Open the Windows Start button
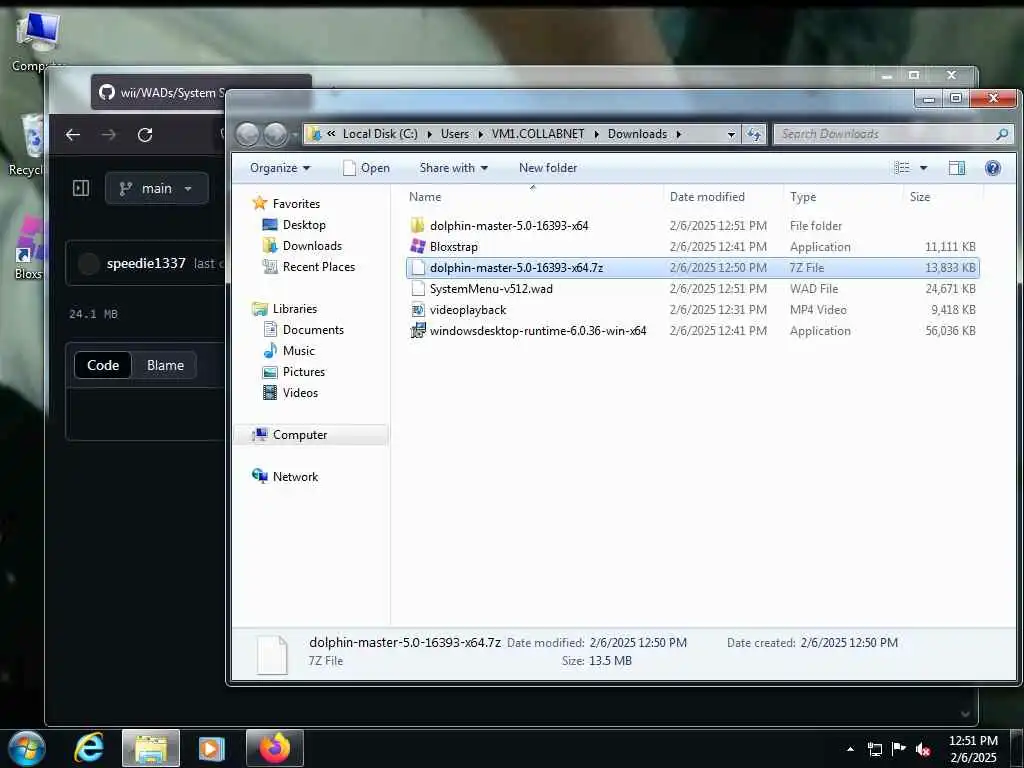Viewport: 1024px width, 768px height. click(x=27, y=748)
